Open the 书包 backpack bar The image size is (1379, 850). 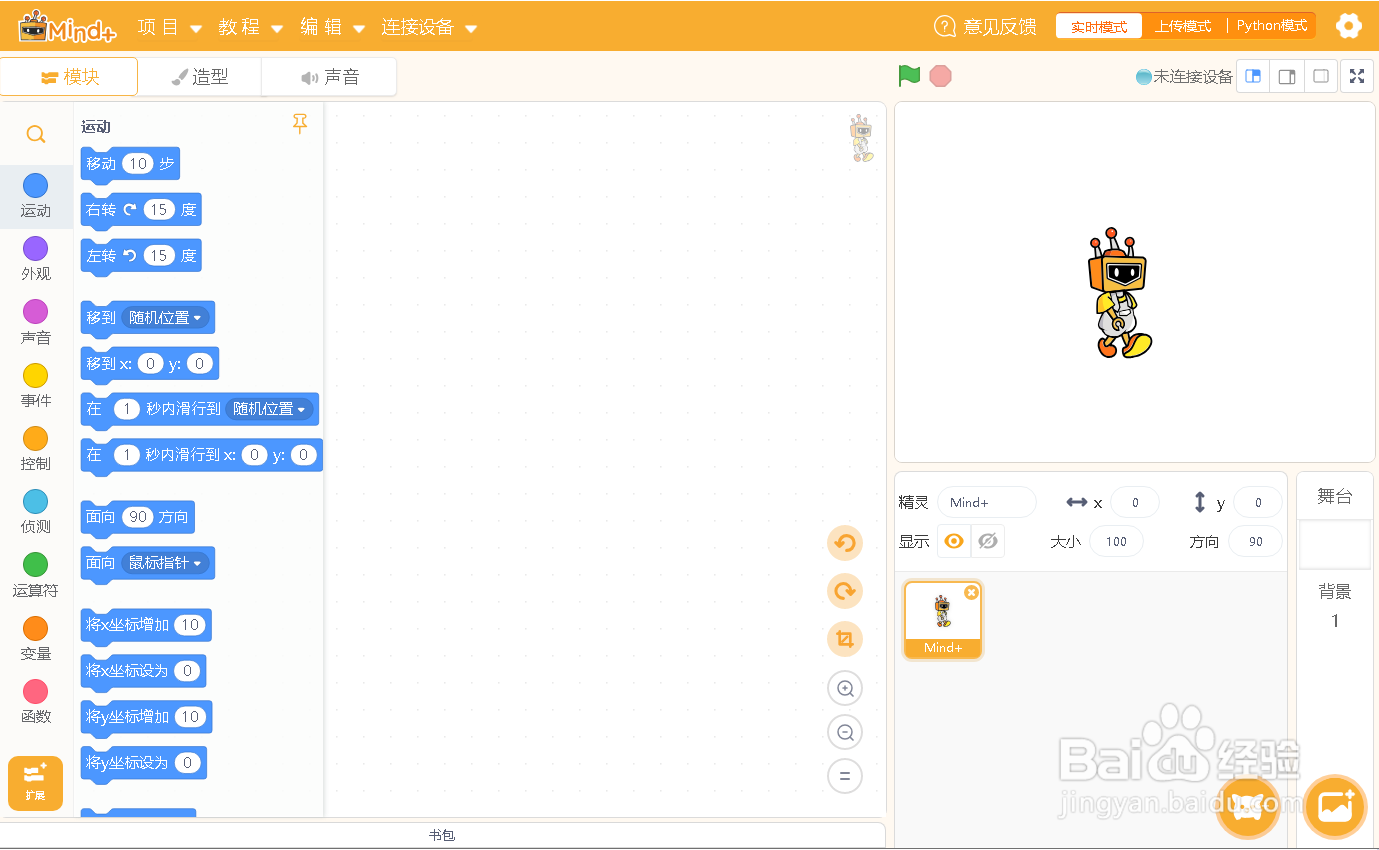click(x=442, y=835)
